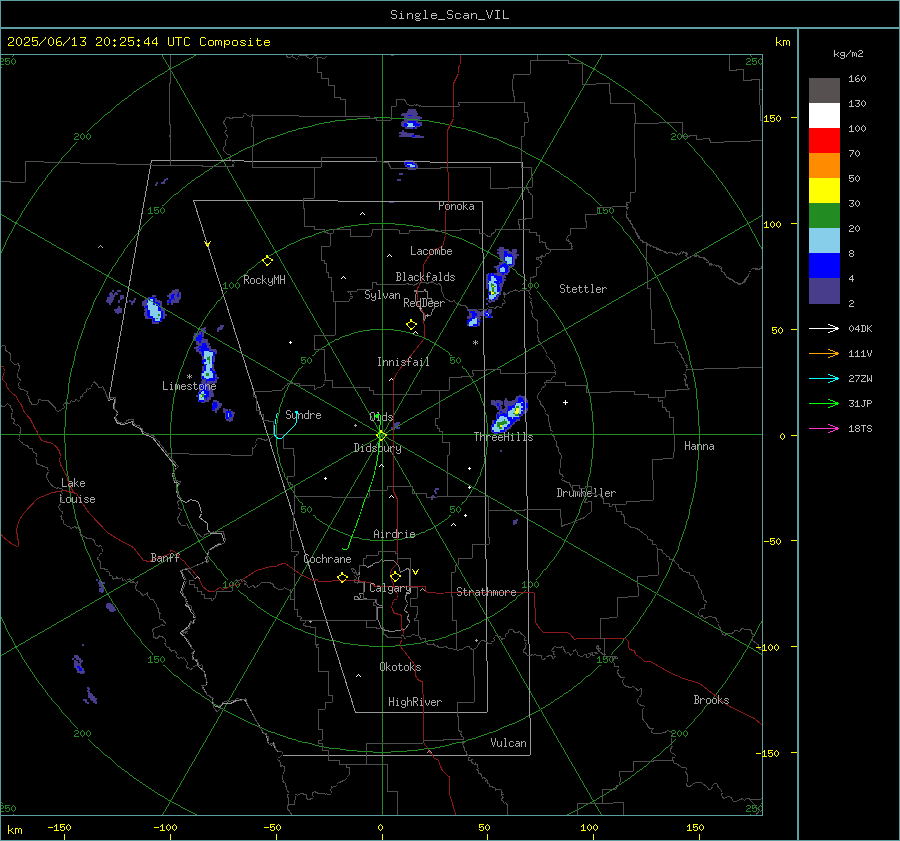Screen dimensions: 900x841
Task: Pick the green 20-30 legend swatch
Action: 824,216
